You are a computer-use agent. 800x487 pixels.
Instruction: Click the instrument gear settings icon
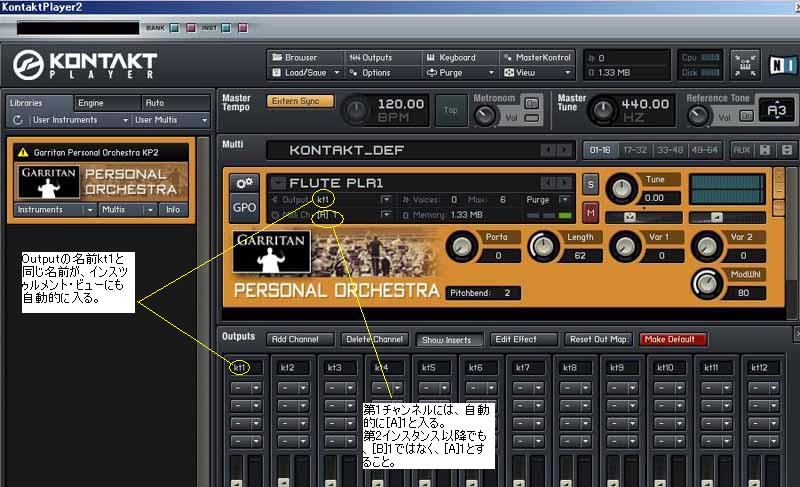coord(244,183)
